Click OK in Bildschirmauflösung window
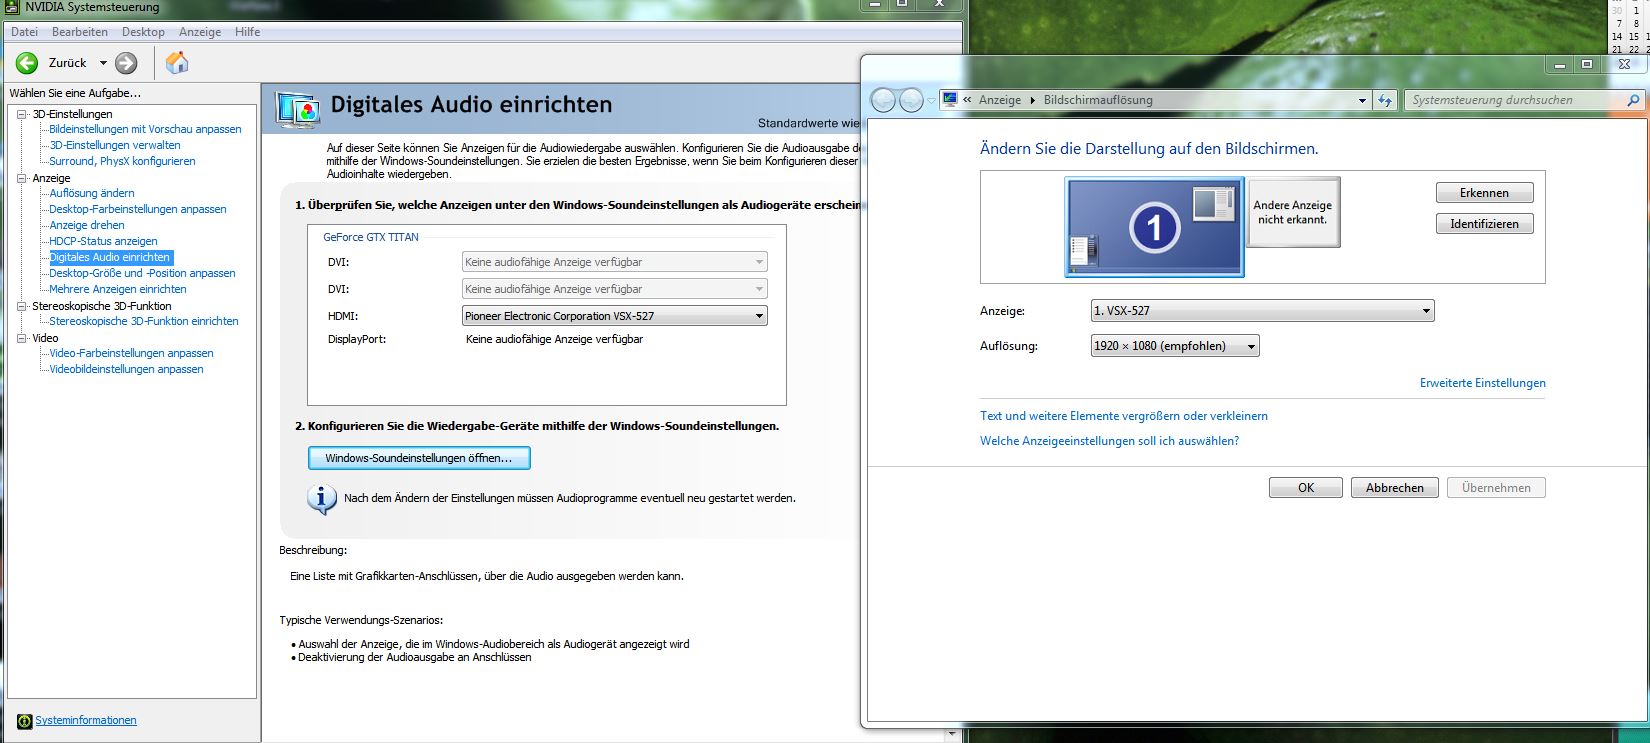 [1306, 488]
